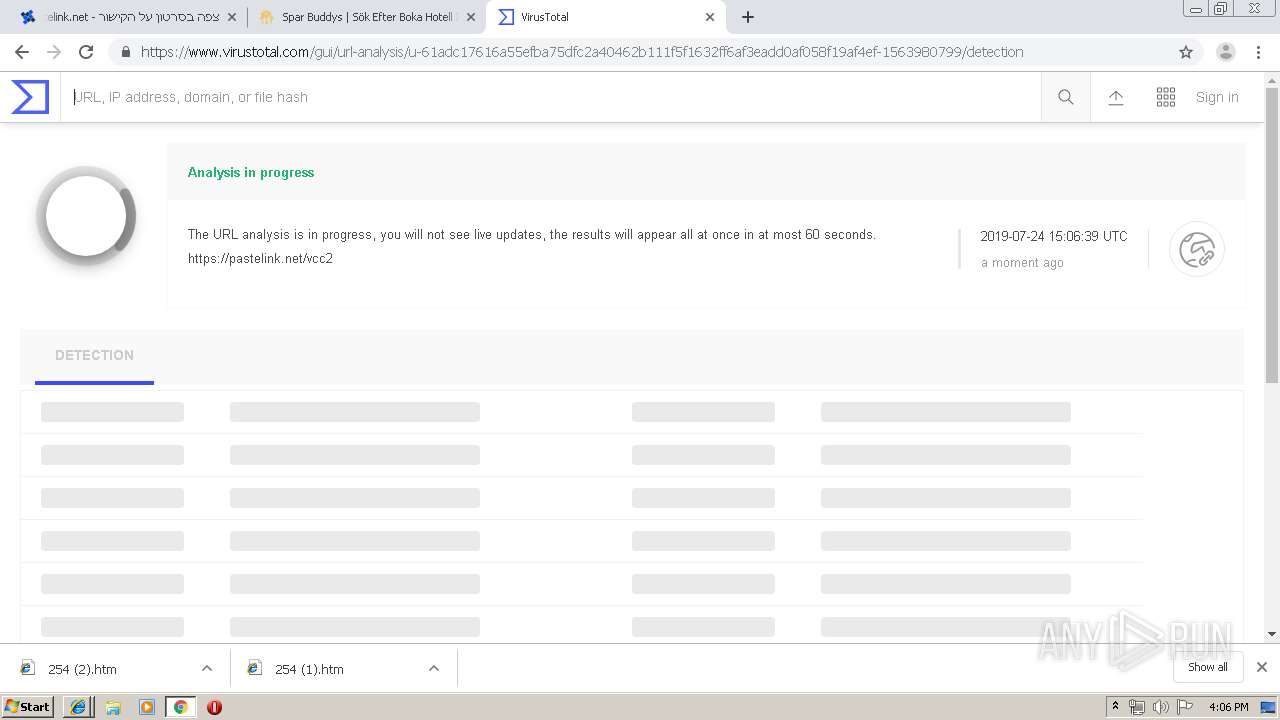Click the page vertical scrollbar
The image size is (1280, 720).
[x=1272, y=235]
